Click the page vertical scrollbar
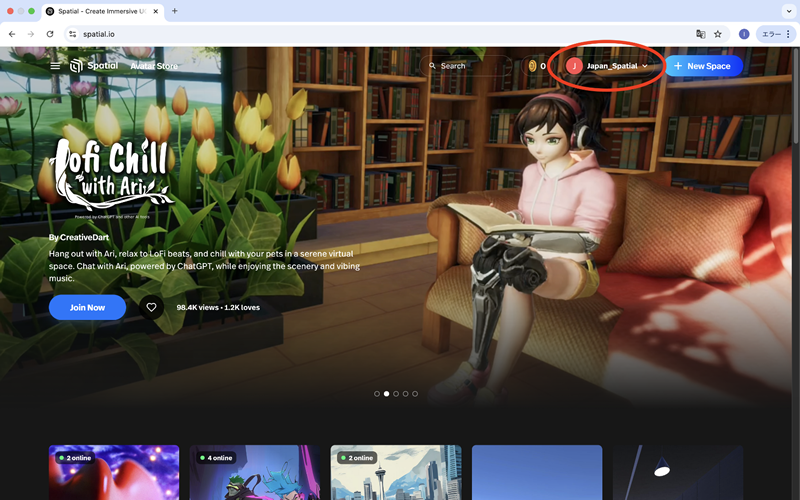The image size is (800, 500). tap(796, 97)
